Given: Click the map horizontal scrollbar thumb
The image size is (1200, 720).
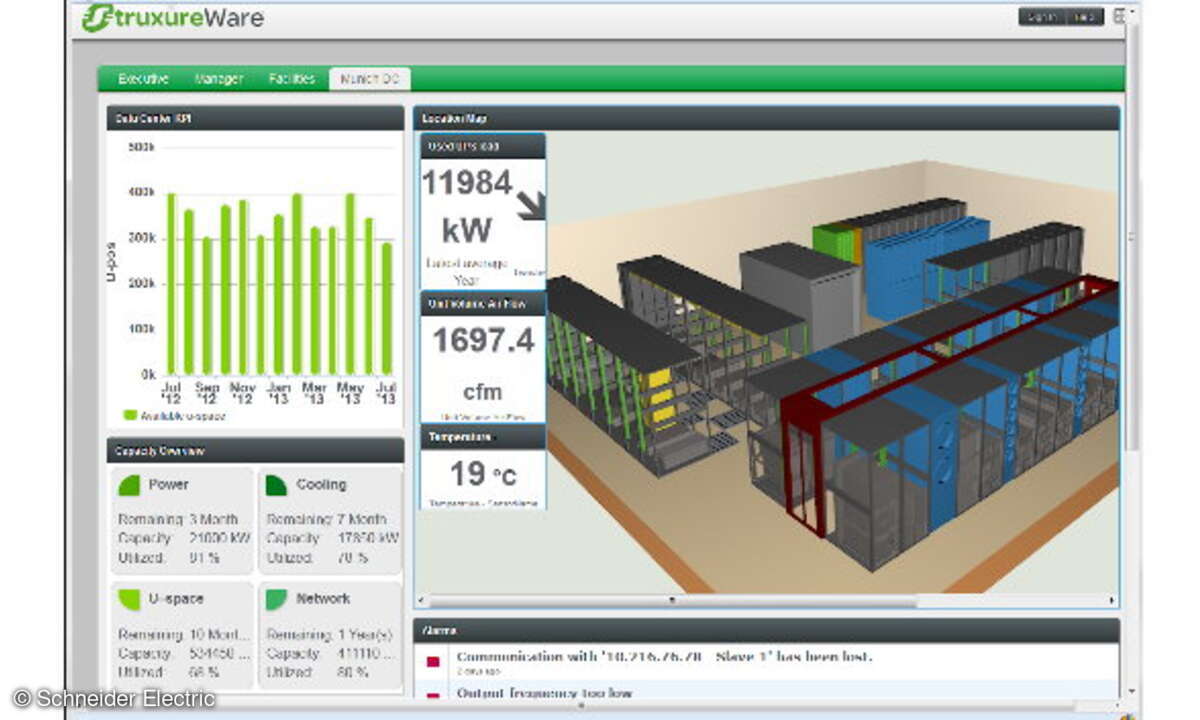Looking at the screenshot, I should pos(671,601).
